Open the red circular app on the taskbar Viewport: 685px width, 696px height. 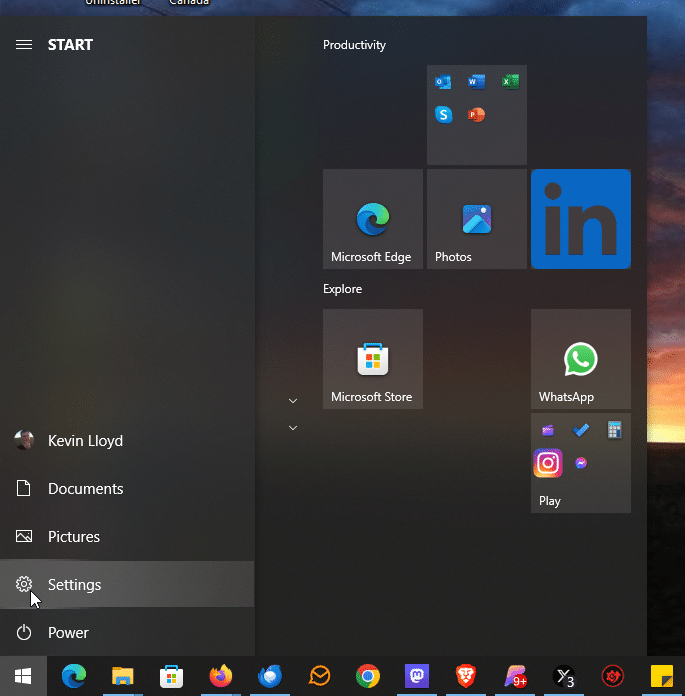[x=613, y=676]
